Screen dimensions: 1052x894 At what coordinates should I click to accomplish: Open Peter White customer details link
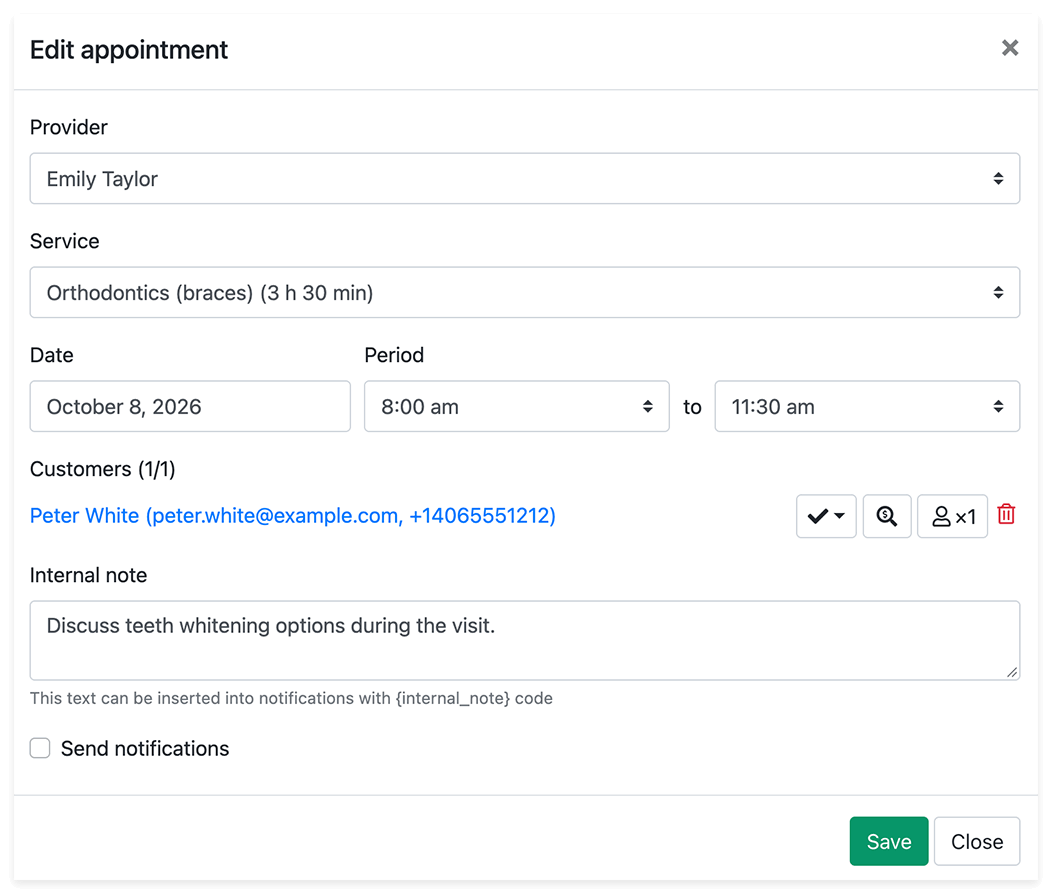pyautogui.click(x=293, y=515)
